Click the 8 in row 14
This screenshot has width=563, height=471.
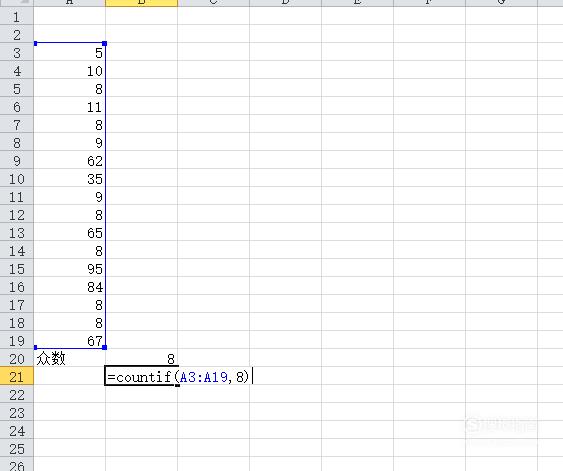click(x=70, y=250)
